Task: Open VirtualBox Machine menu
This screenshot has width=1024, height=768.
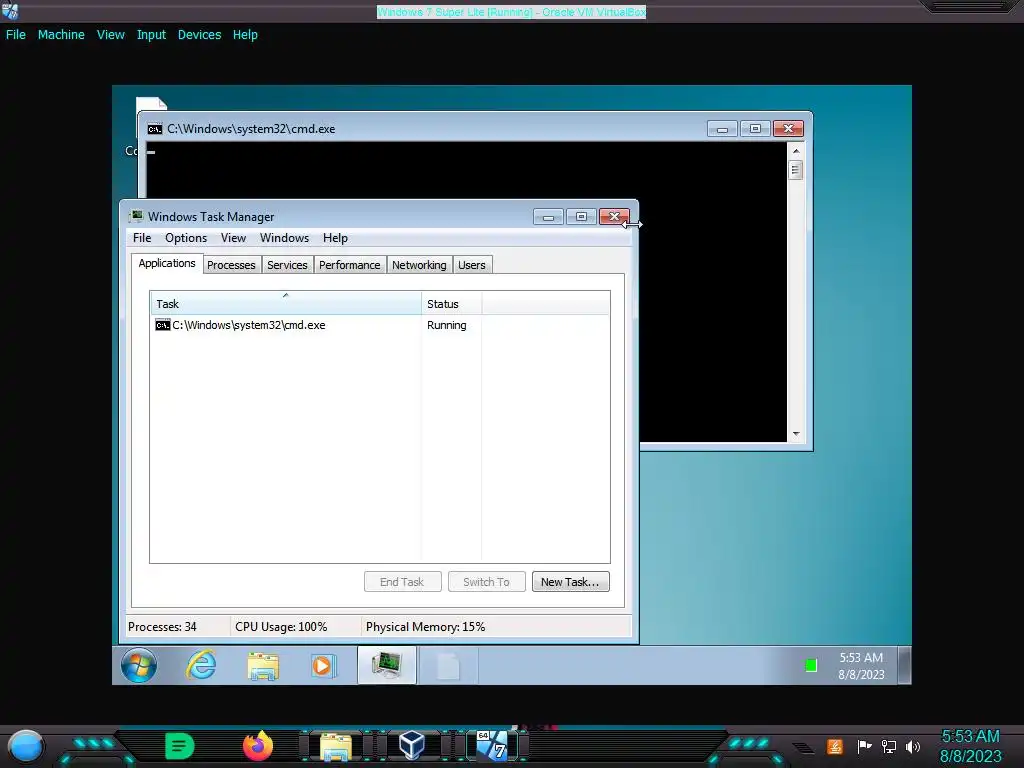Action: [61, 35]
